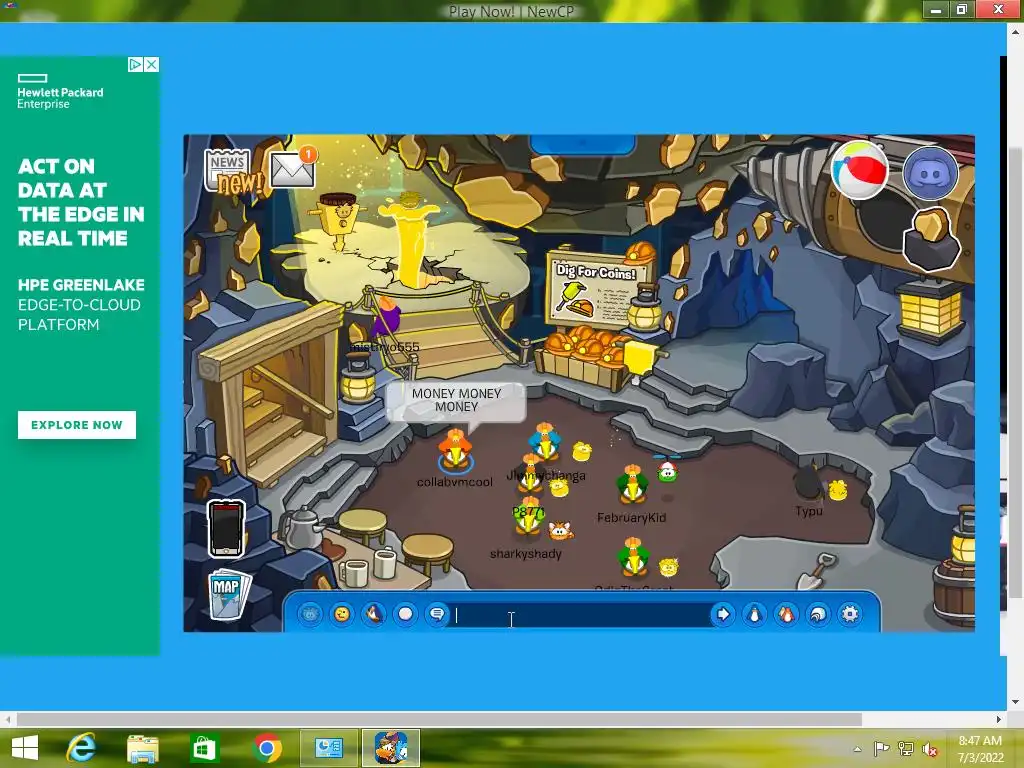This screenshot has width=1024, height=768.
Task: Launch Google Chrome from the taskbar
Action: (x=266, y=748)
